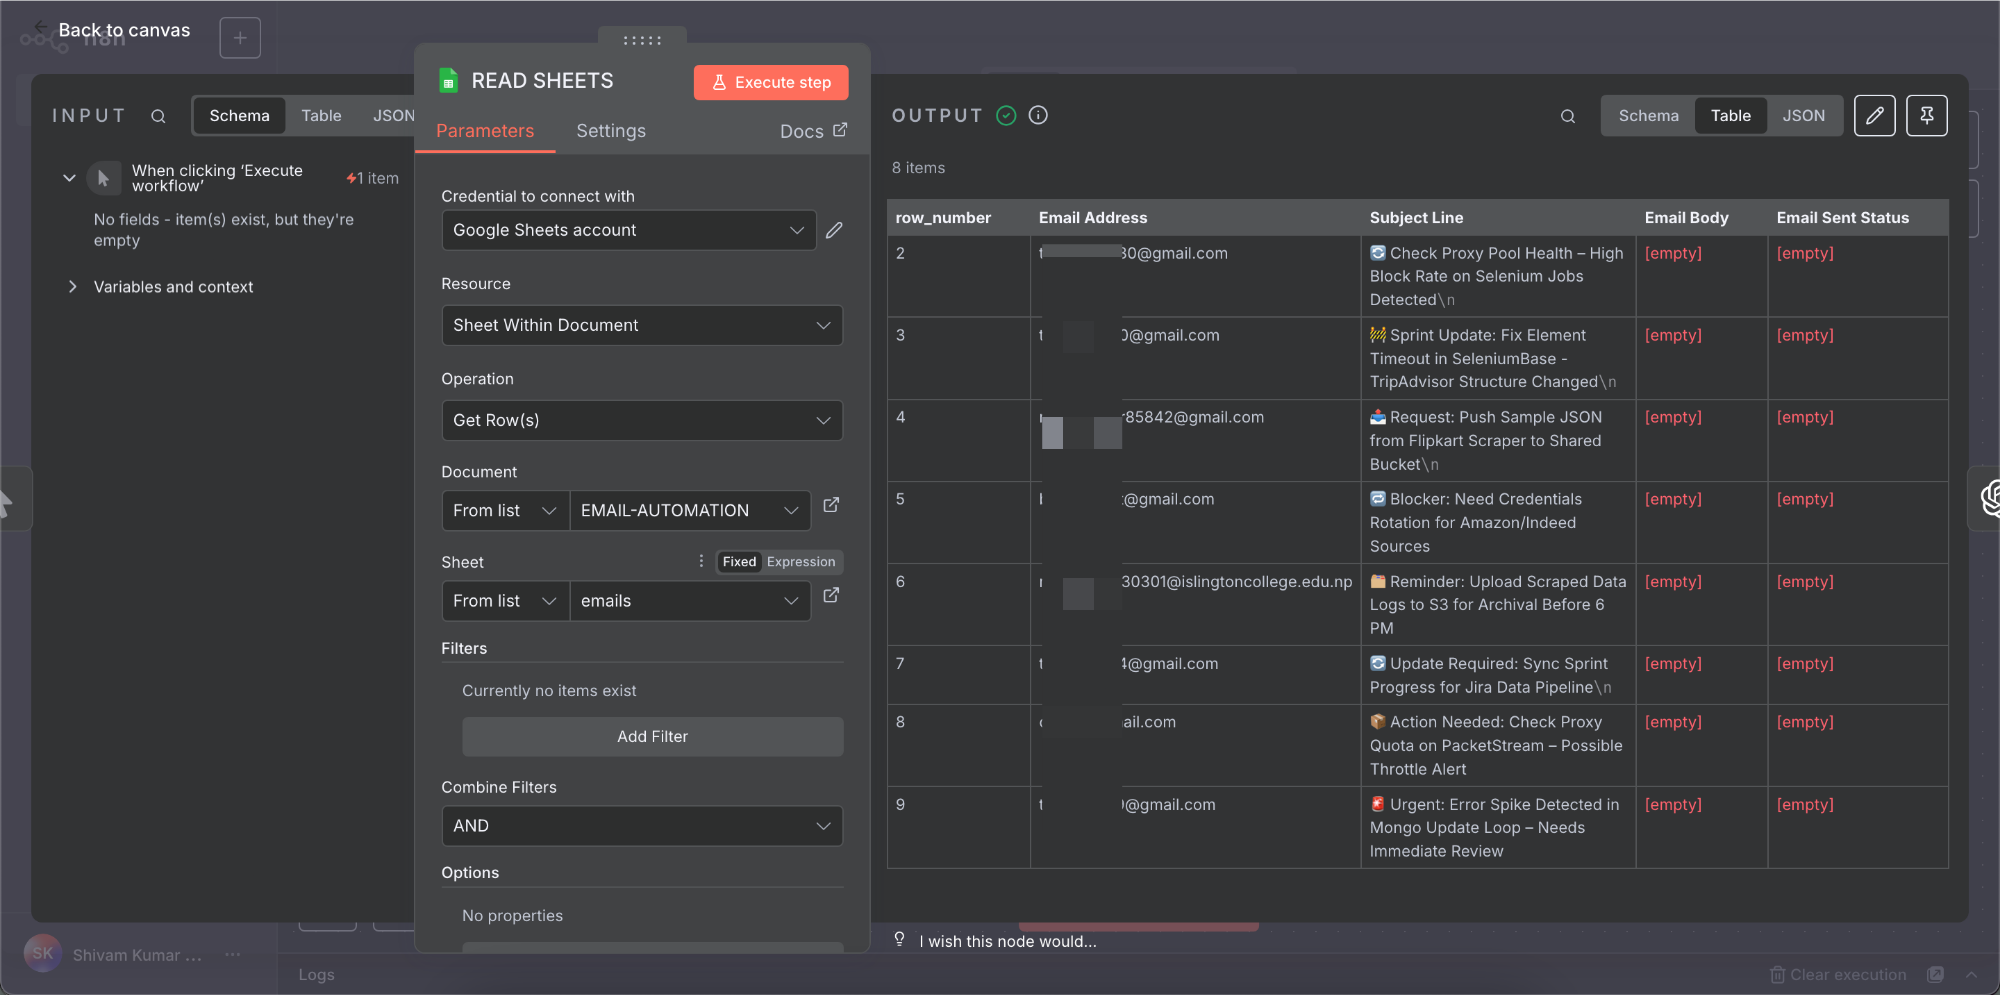Open EMAIL-AUTOMATION document in new tab

[831, 506]
